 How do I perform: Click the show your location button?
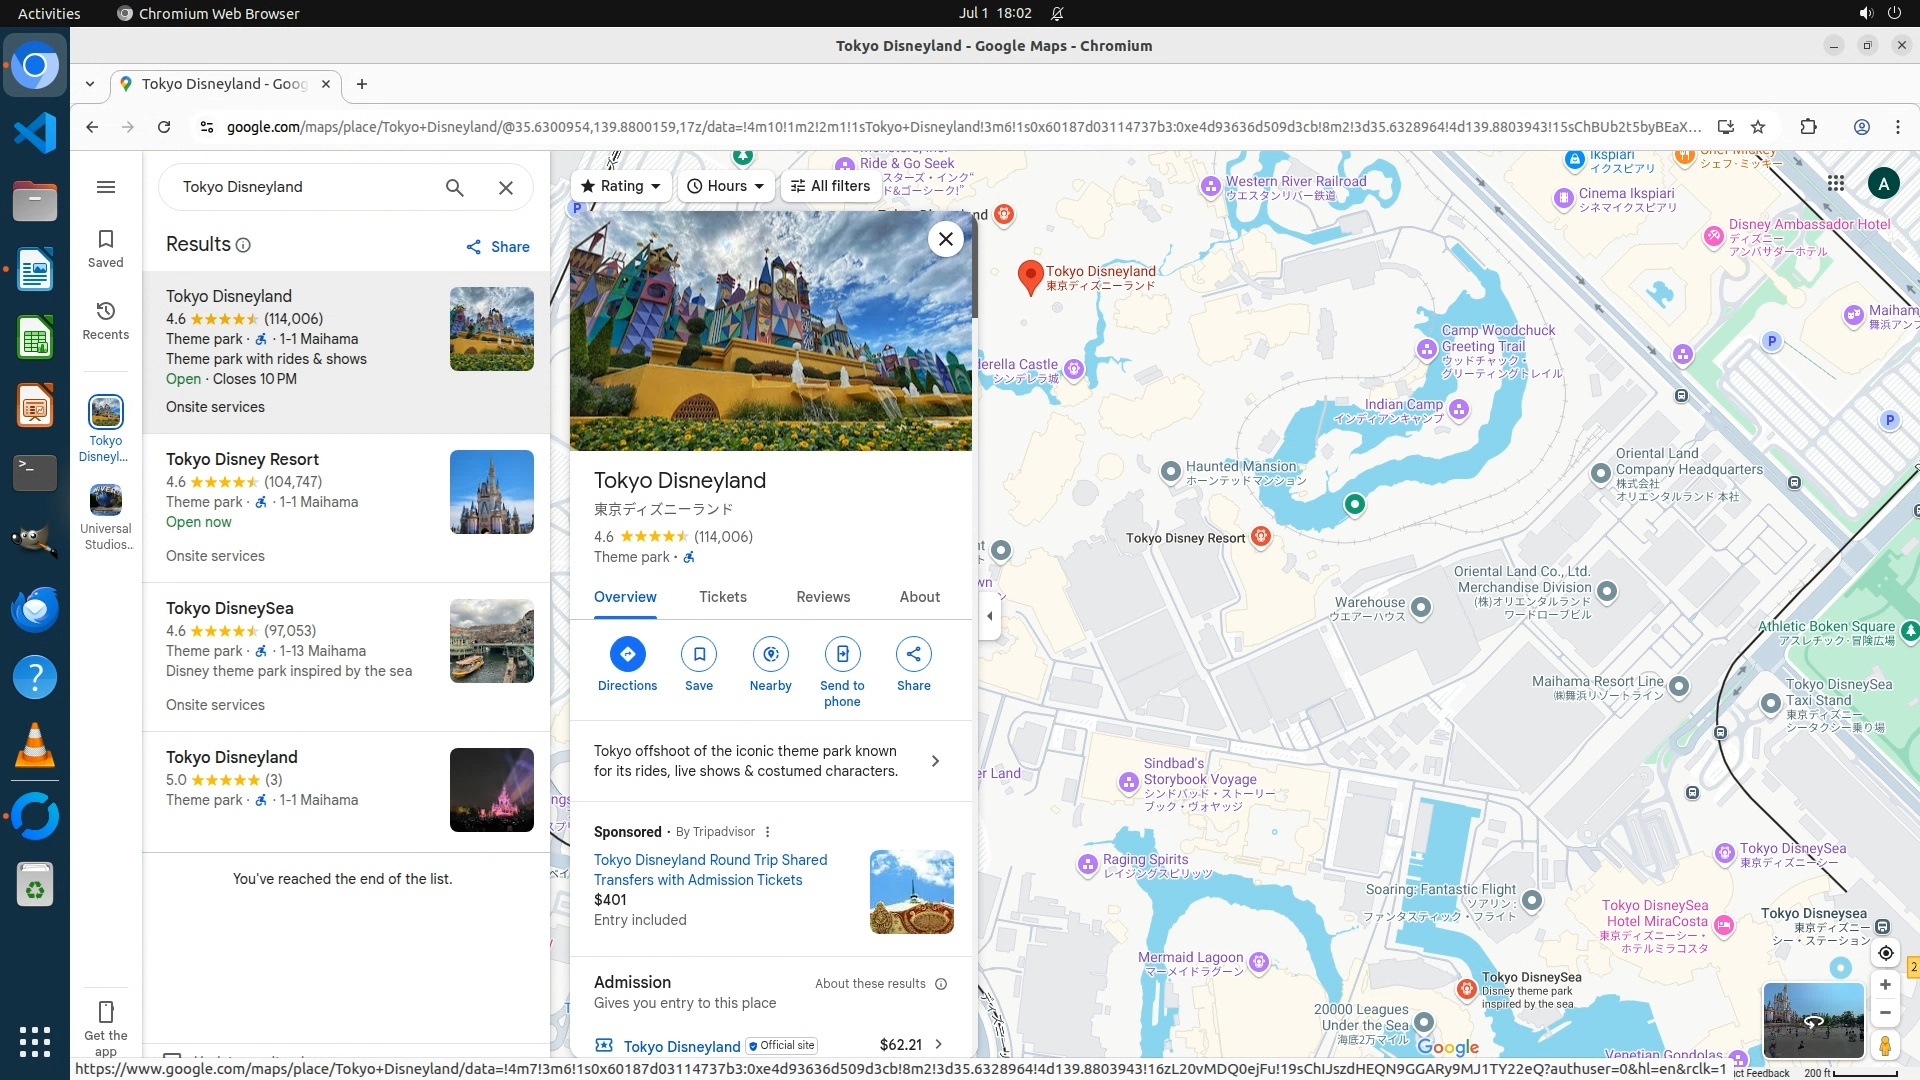click(x=1885, y=953)
